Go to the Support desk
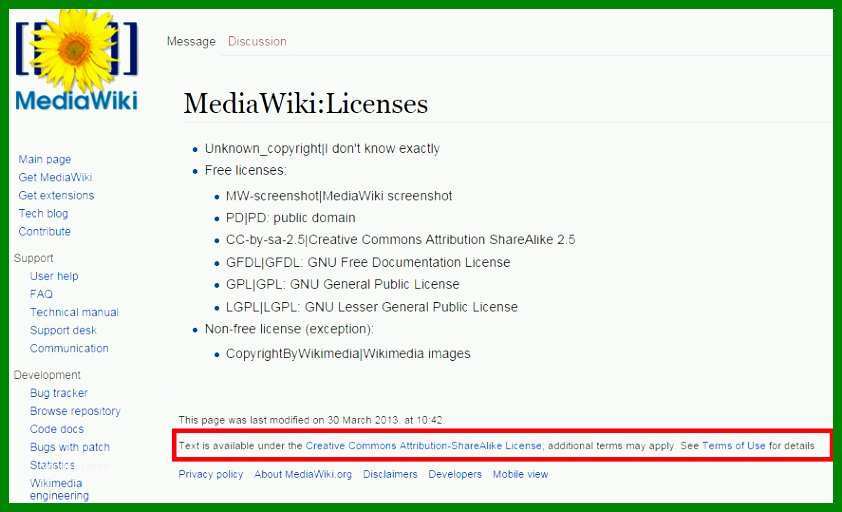The height and width of the screenshot is (512, 842). coord(63,330)
